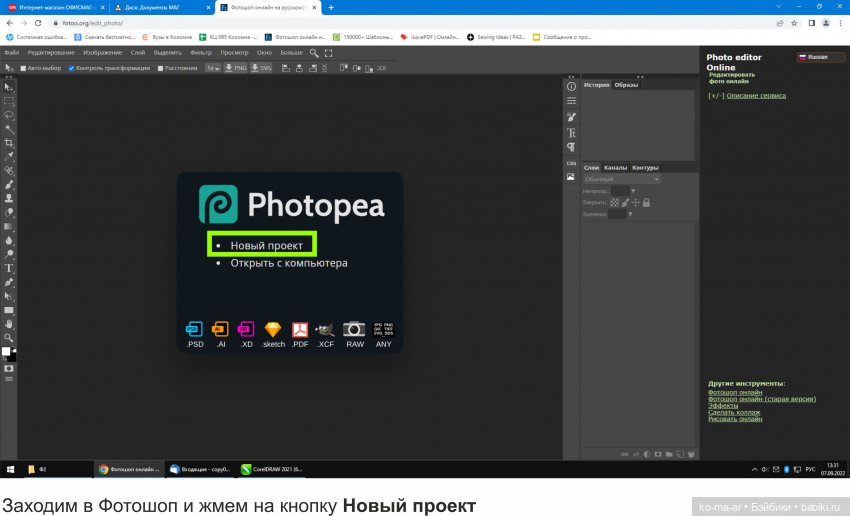
Task: Switch to the Образцы tab
Action: click(x=626, y=85)
